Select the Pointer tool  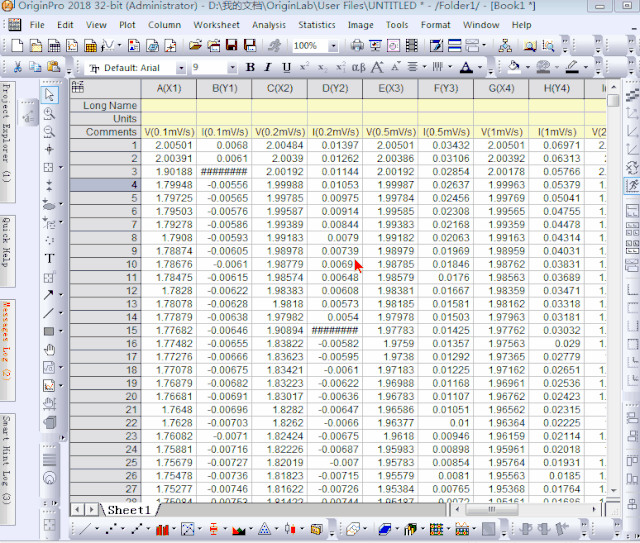tap(50, 94)
